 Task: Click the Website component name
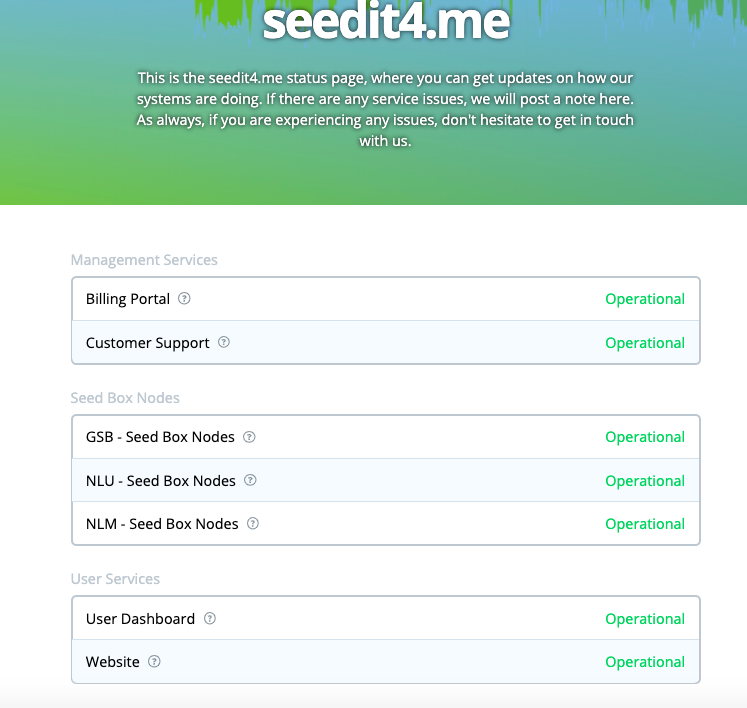tap(113, 662)
